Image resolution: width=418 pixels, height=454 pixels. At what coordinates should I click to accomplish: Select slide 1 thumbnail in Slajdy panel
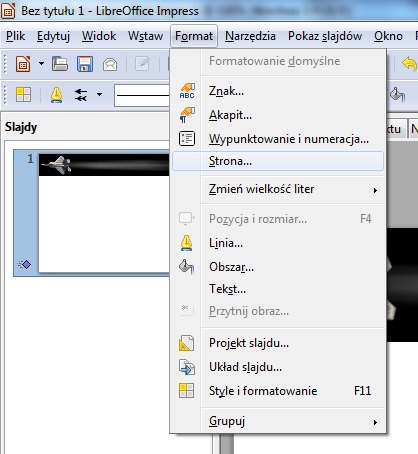103,213
